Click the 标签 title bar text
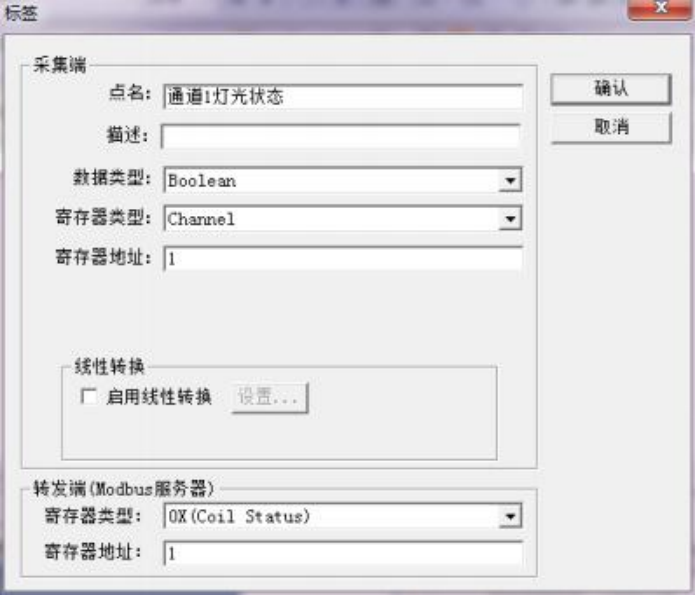The width and height of the screenshot is (696, 596). coord(21,13)
